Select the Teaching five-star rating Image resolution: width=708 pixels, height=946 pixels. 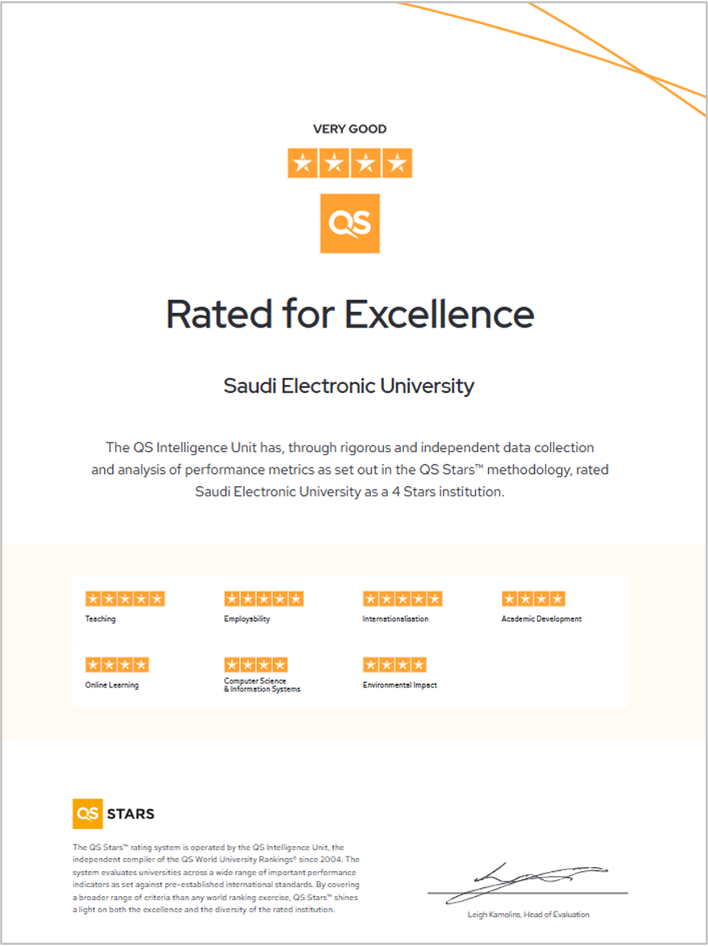(125, 599)
